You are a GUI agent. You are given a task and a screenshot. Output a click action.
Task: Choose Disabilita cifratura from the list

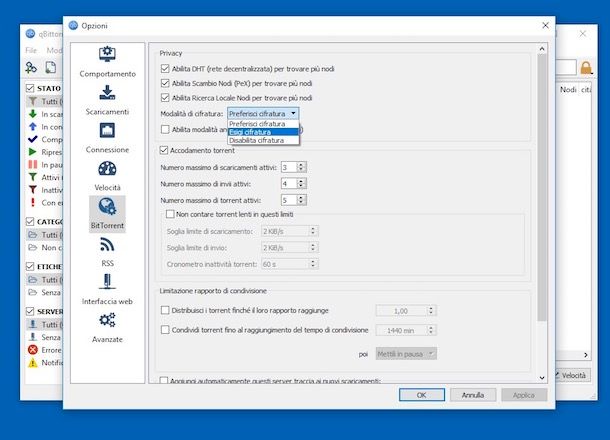coord(263,140)
